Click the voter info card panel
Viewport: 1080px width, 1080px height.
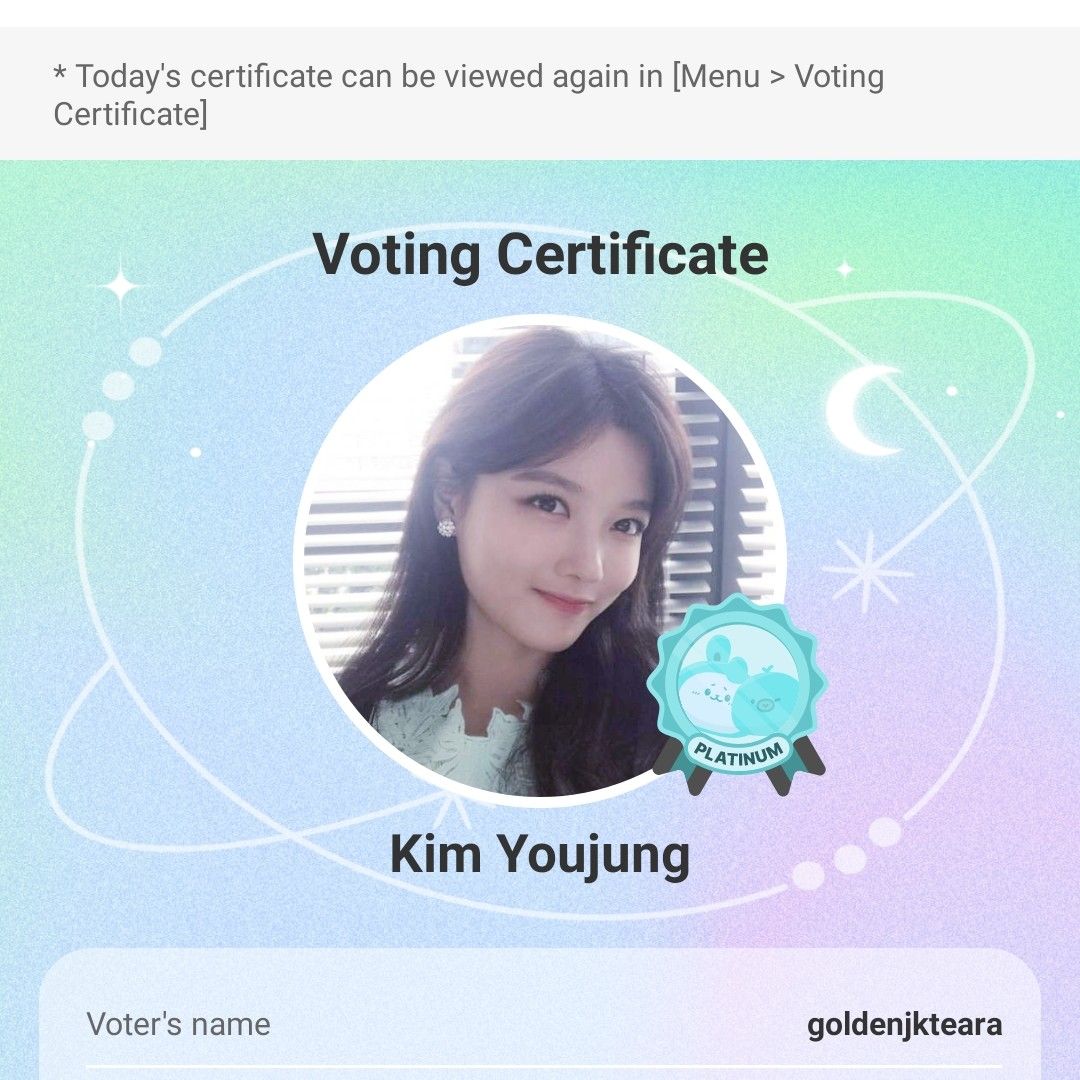coord(540,1014)
